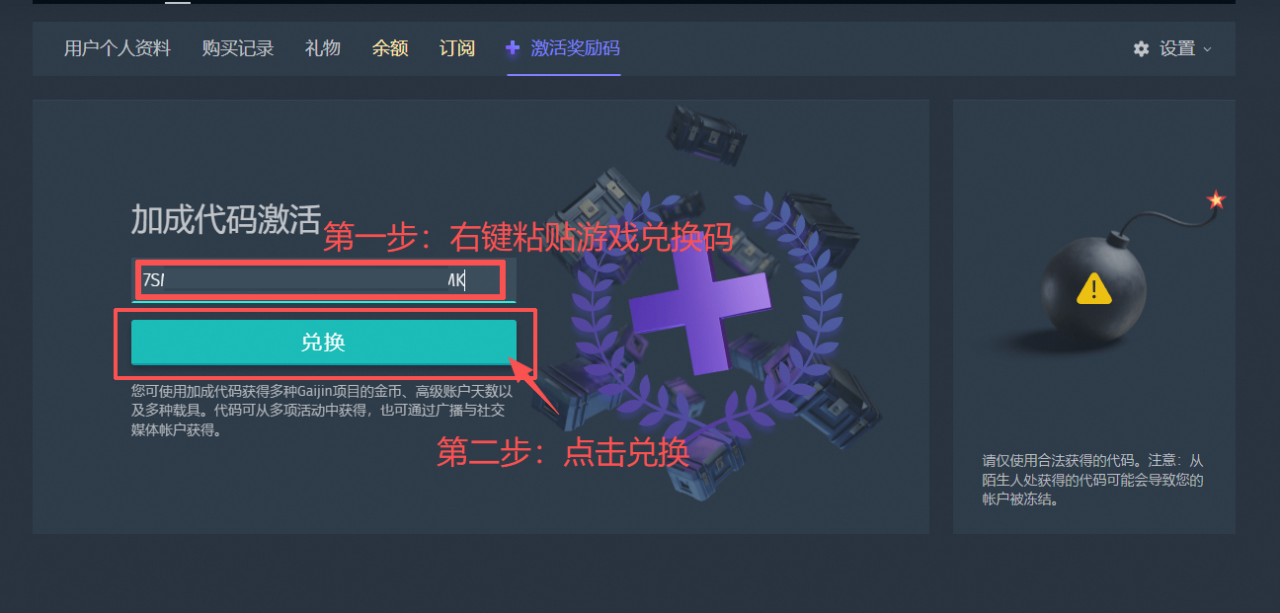The width and height of the screenshot is (1280, 613).
Task: Click the 加成代码激活 heading
Action: point(226,220)
